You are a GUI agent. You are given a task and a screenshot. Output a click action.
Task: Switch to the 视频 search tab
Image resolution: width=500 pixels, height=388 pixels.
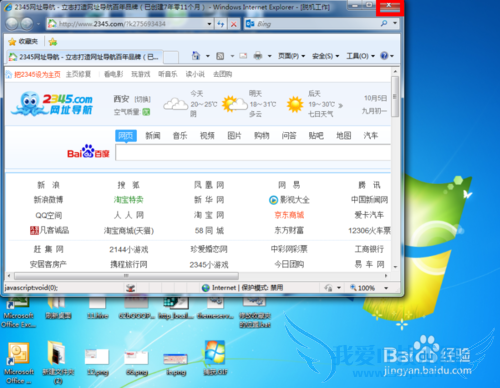207,135
